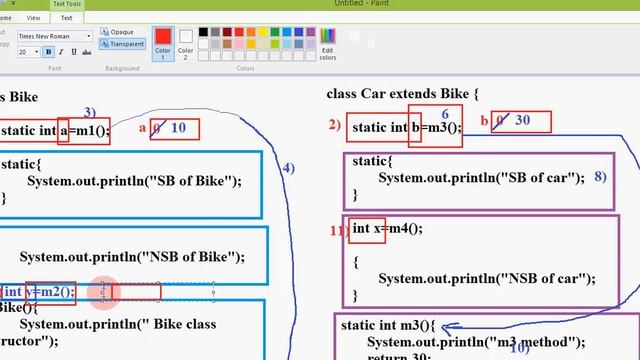Switch to the Text ribbon tab

click(x=67, y=18)
